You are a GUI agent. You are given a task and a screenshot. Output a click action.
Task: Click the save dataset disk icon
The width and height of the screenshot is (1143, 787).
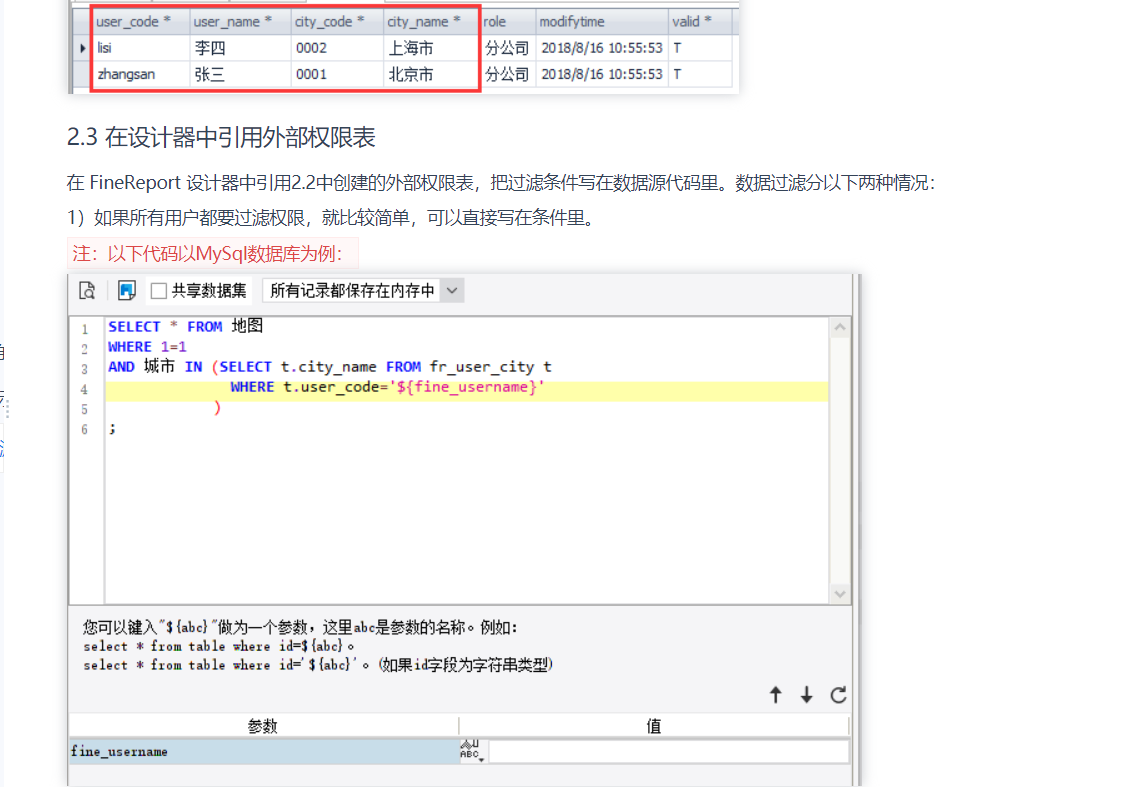(x=126, y=291)
